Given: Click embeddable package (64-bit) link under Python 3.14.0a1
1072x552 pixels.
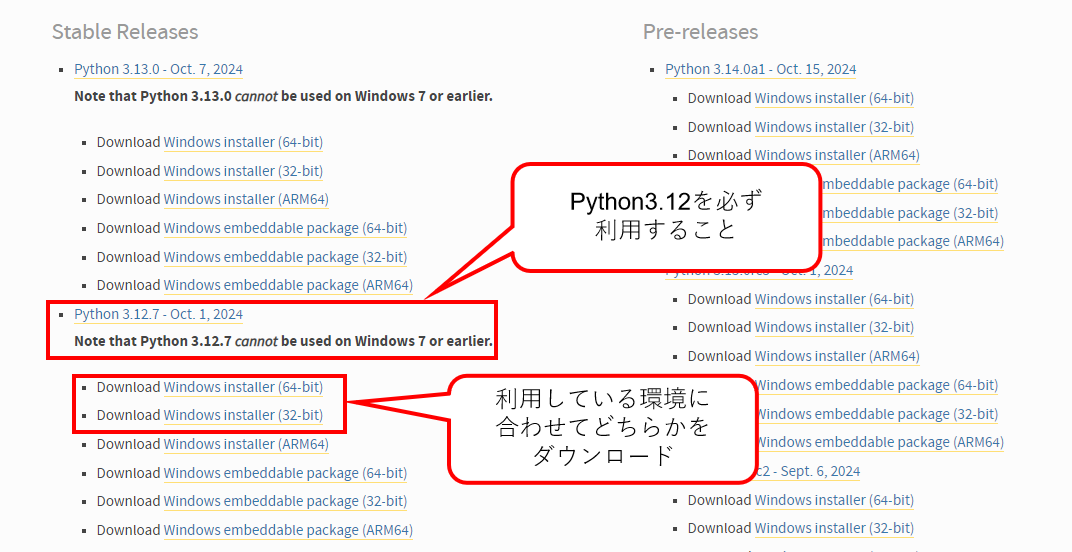Looking at the screenshot, I should coord(909,184).
